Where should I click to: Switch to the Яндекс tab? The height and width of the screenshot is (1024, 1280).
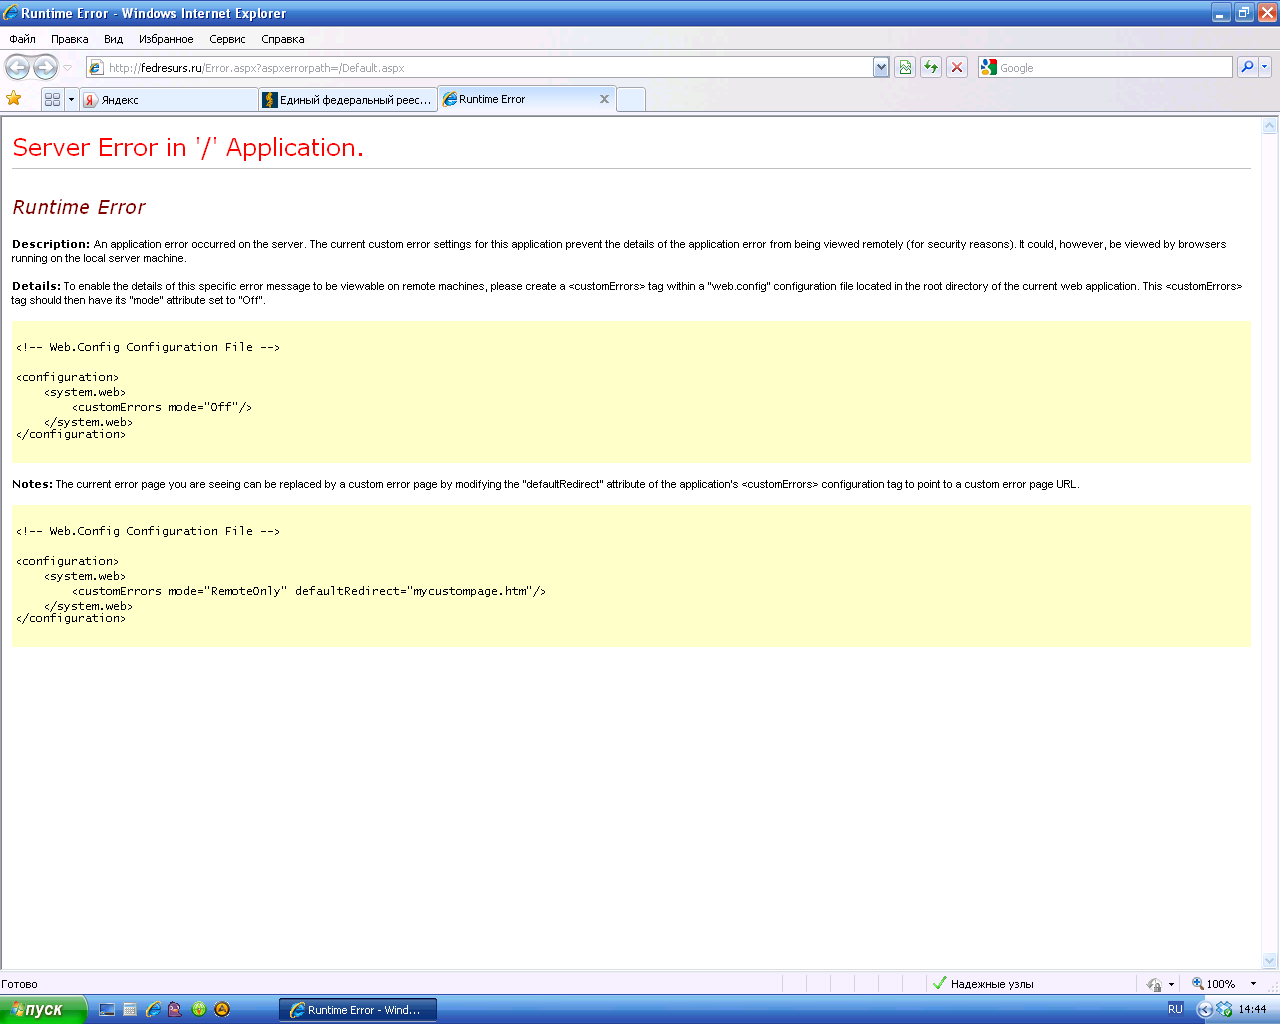pos(168,100)
